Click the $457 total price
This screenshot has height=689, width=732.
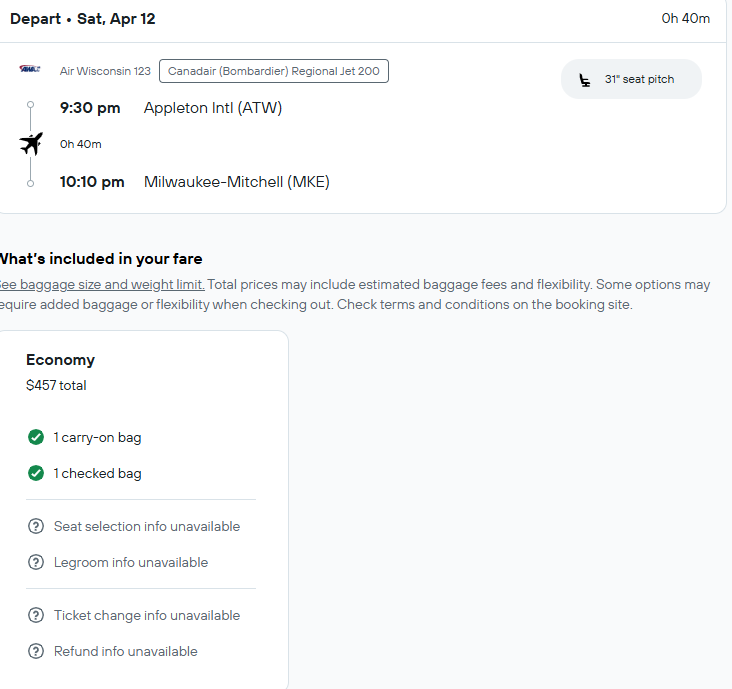pos(56,386)
